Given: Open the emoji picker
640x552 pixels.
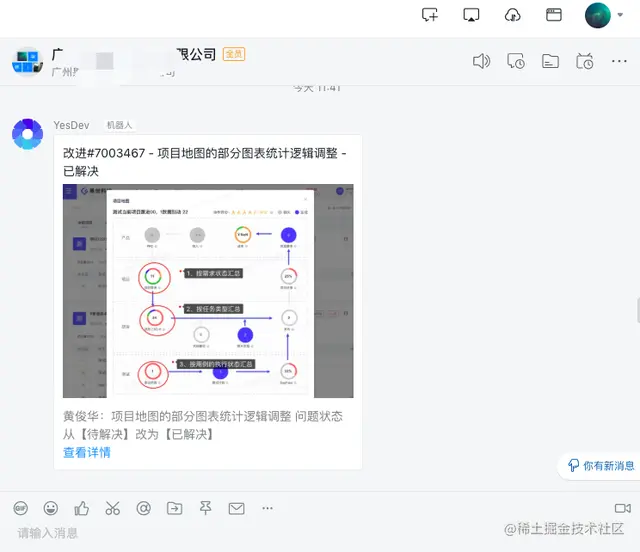Looking at the screenshot, I should coord(51,508).
